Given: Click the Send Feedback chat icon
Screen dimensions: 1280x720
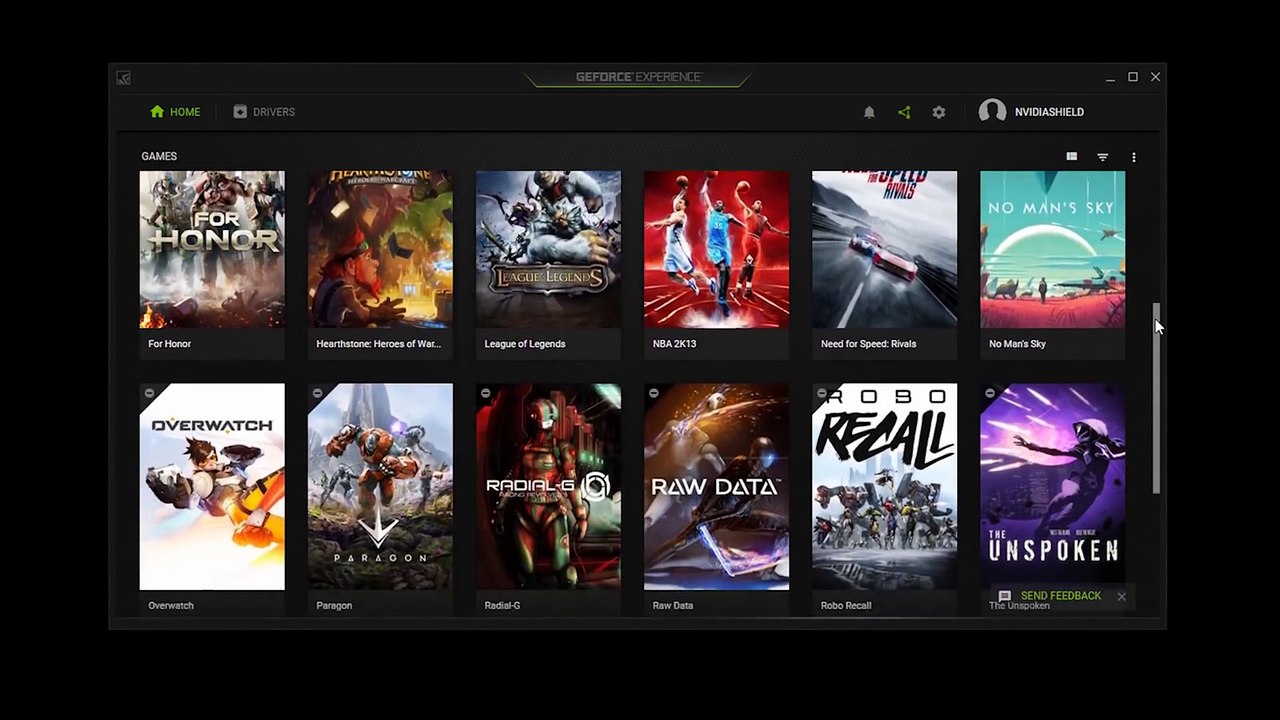Looking at the screenshot, I should [1005, 596].
